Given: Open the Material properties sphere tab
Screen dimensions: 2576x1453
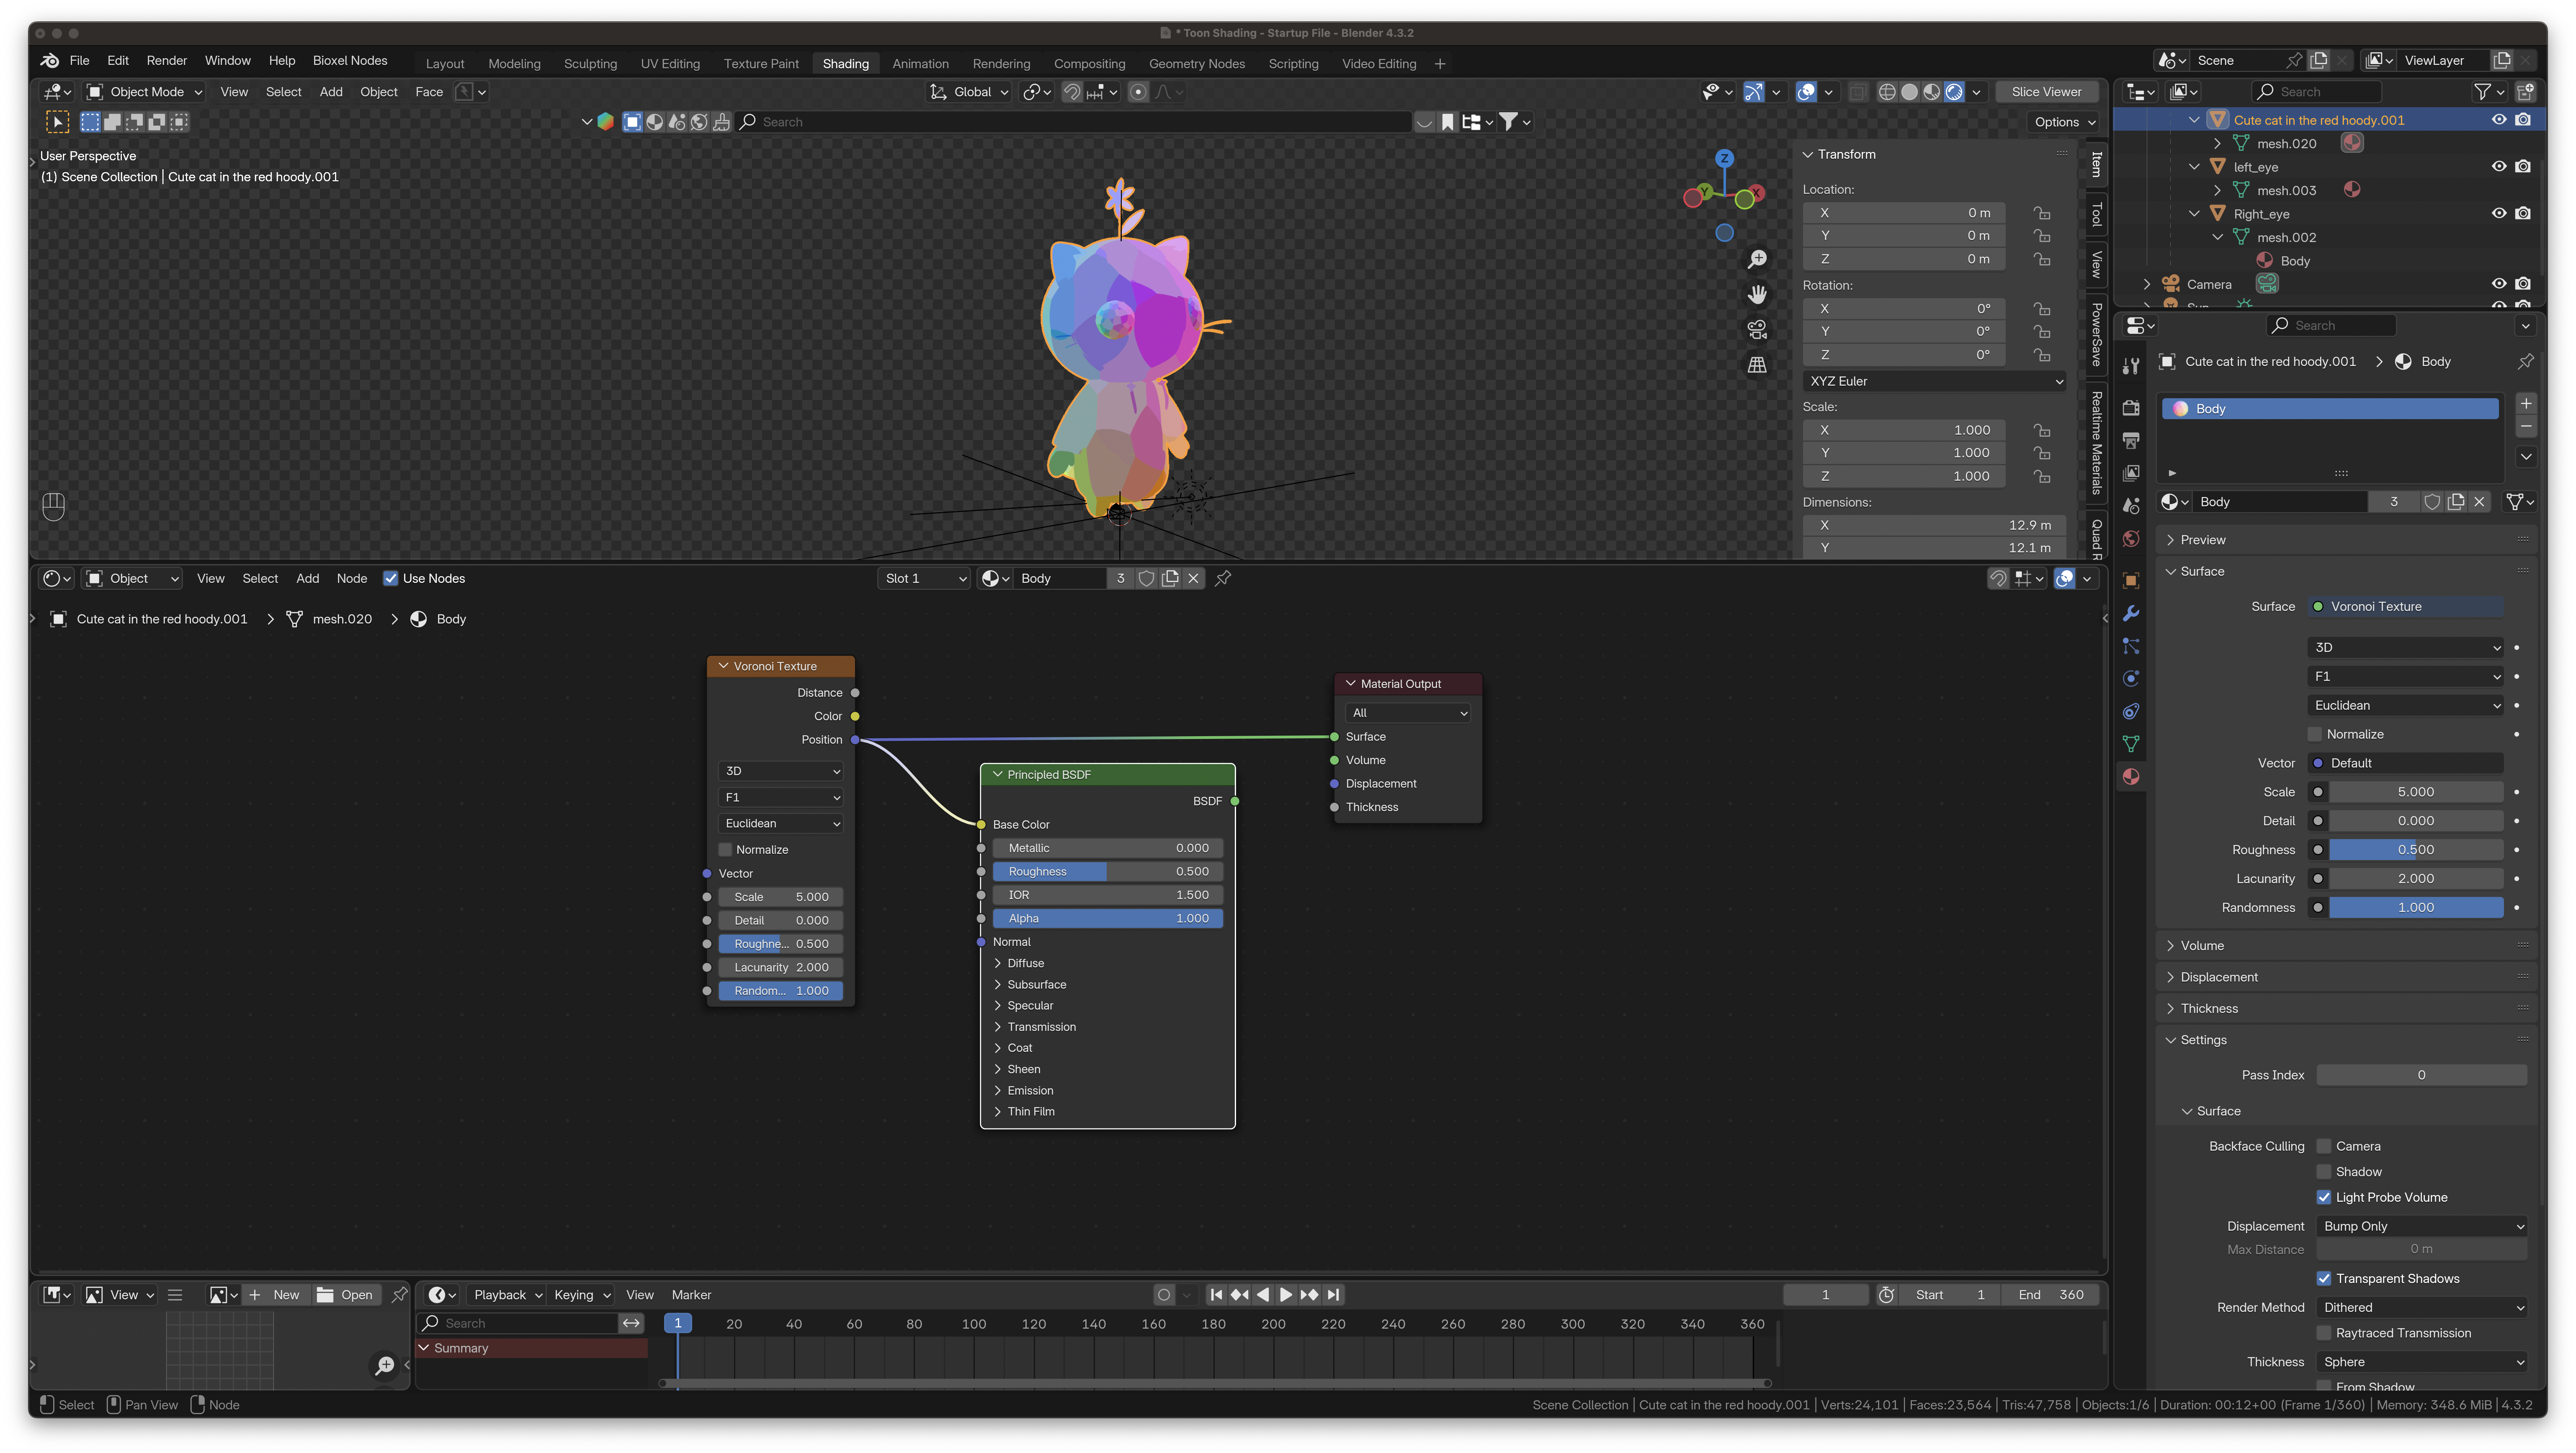Looking at the screenshot, I should pyautogui.click(x=2131, y=777).
